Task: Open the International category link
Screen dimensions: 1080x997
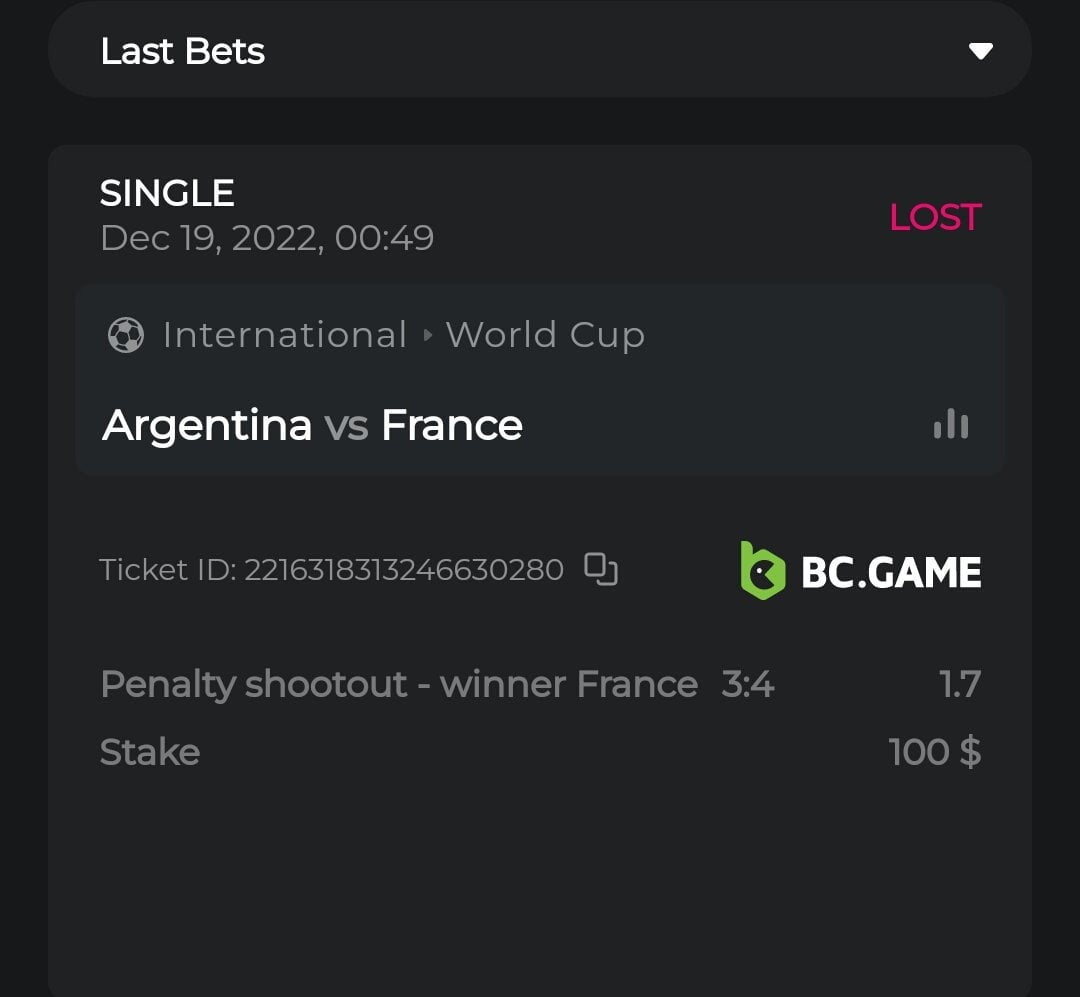Action: (285, 335)
